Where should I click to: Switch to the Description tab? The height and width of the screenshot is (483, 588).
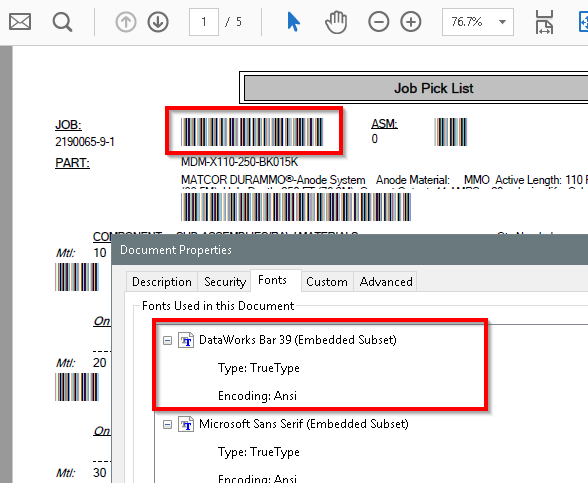pyautogui.click(x=162, y=282)
